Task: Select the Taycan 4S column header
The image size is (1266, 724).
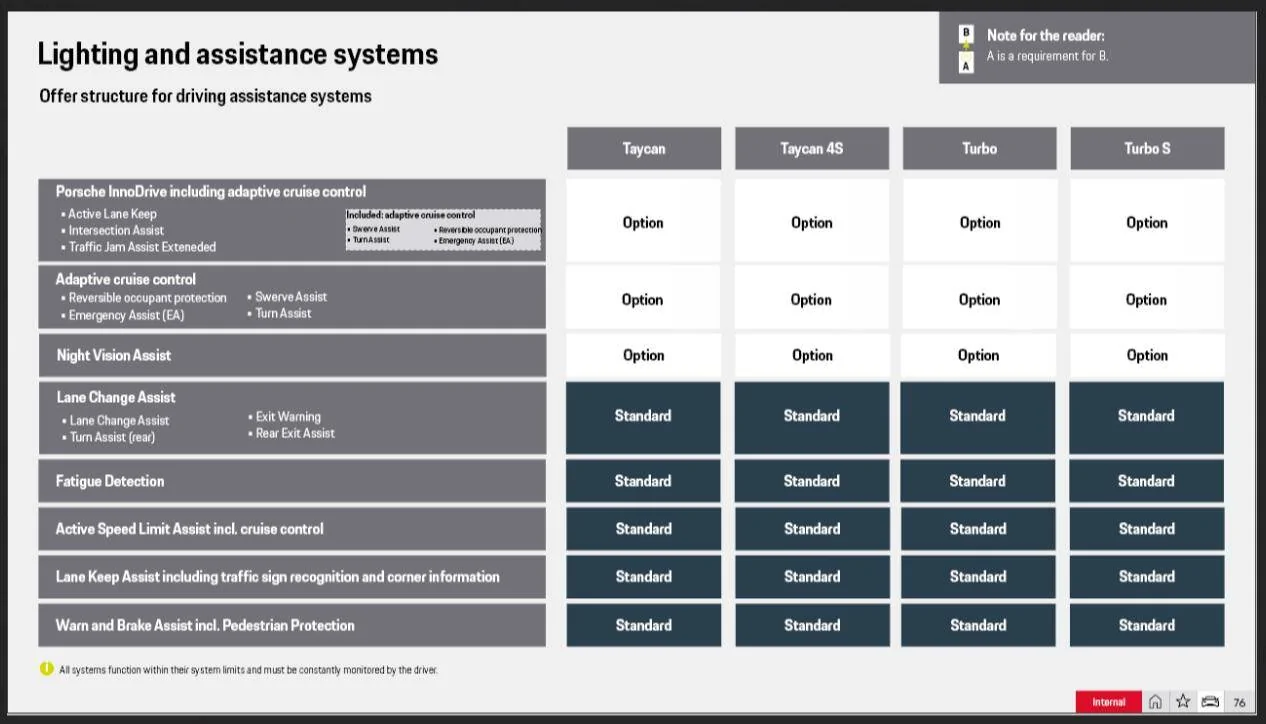Action: 812,148
